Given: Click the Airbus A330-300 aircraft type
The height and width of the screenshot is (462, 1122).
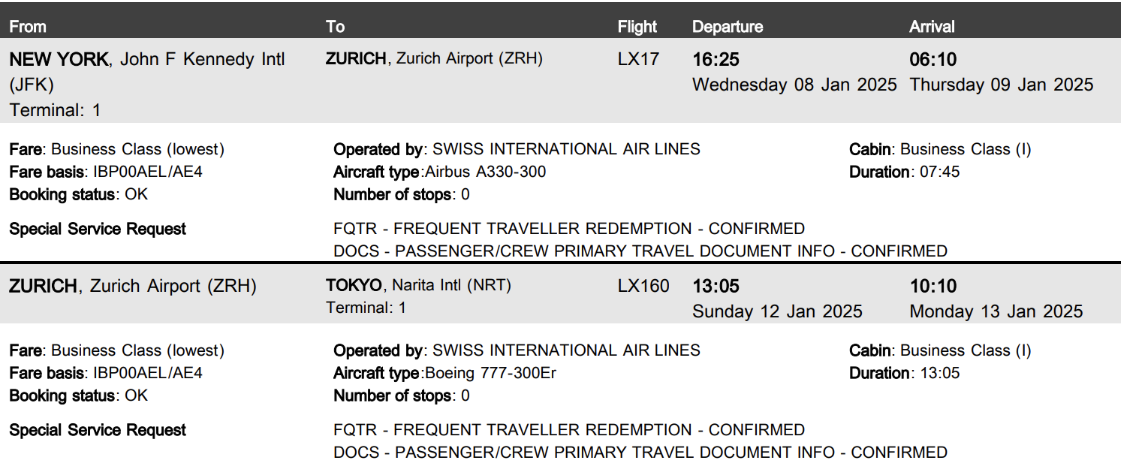Looking at the screenshot, I should point(485,172).
